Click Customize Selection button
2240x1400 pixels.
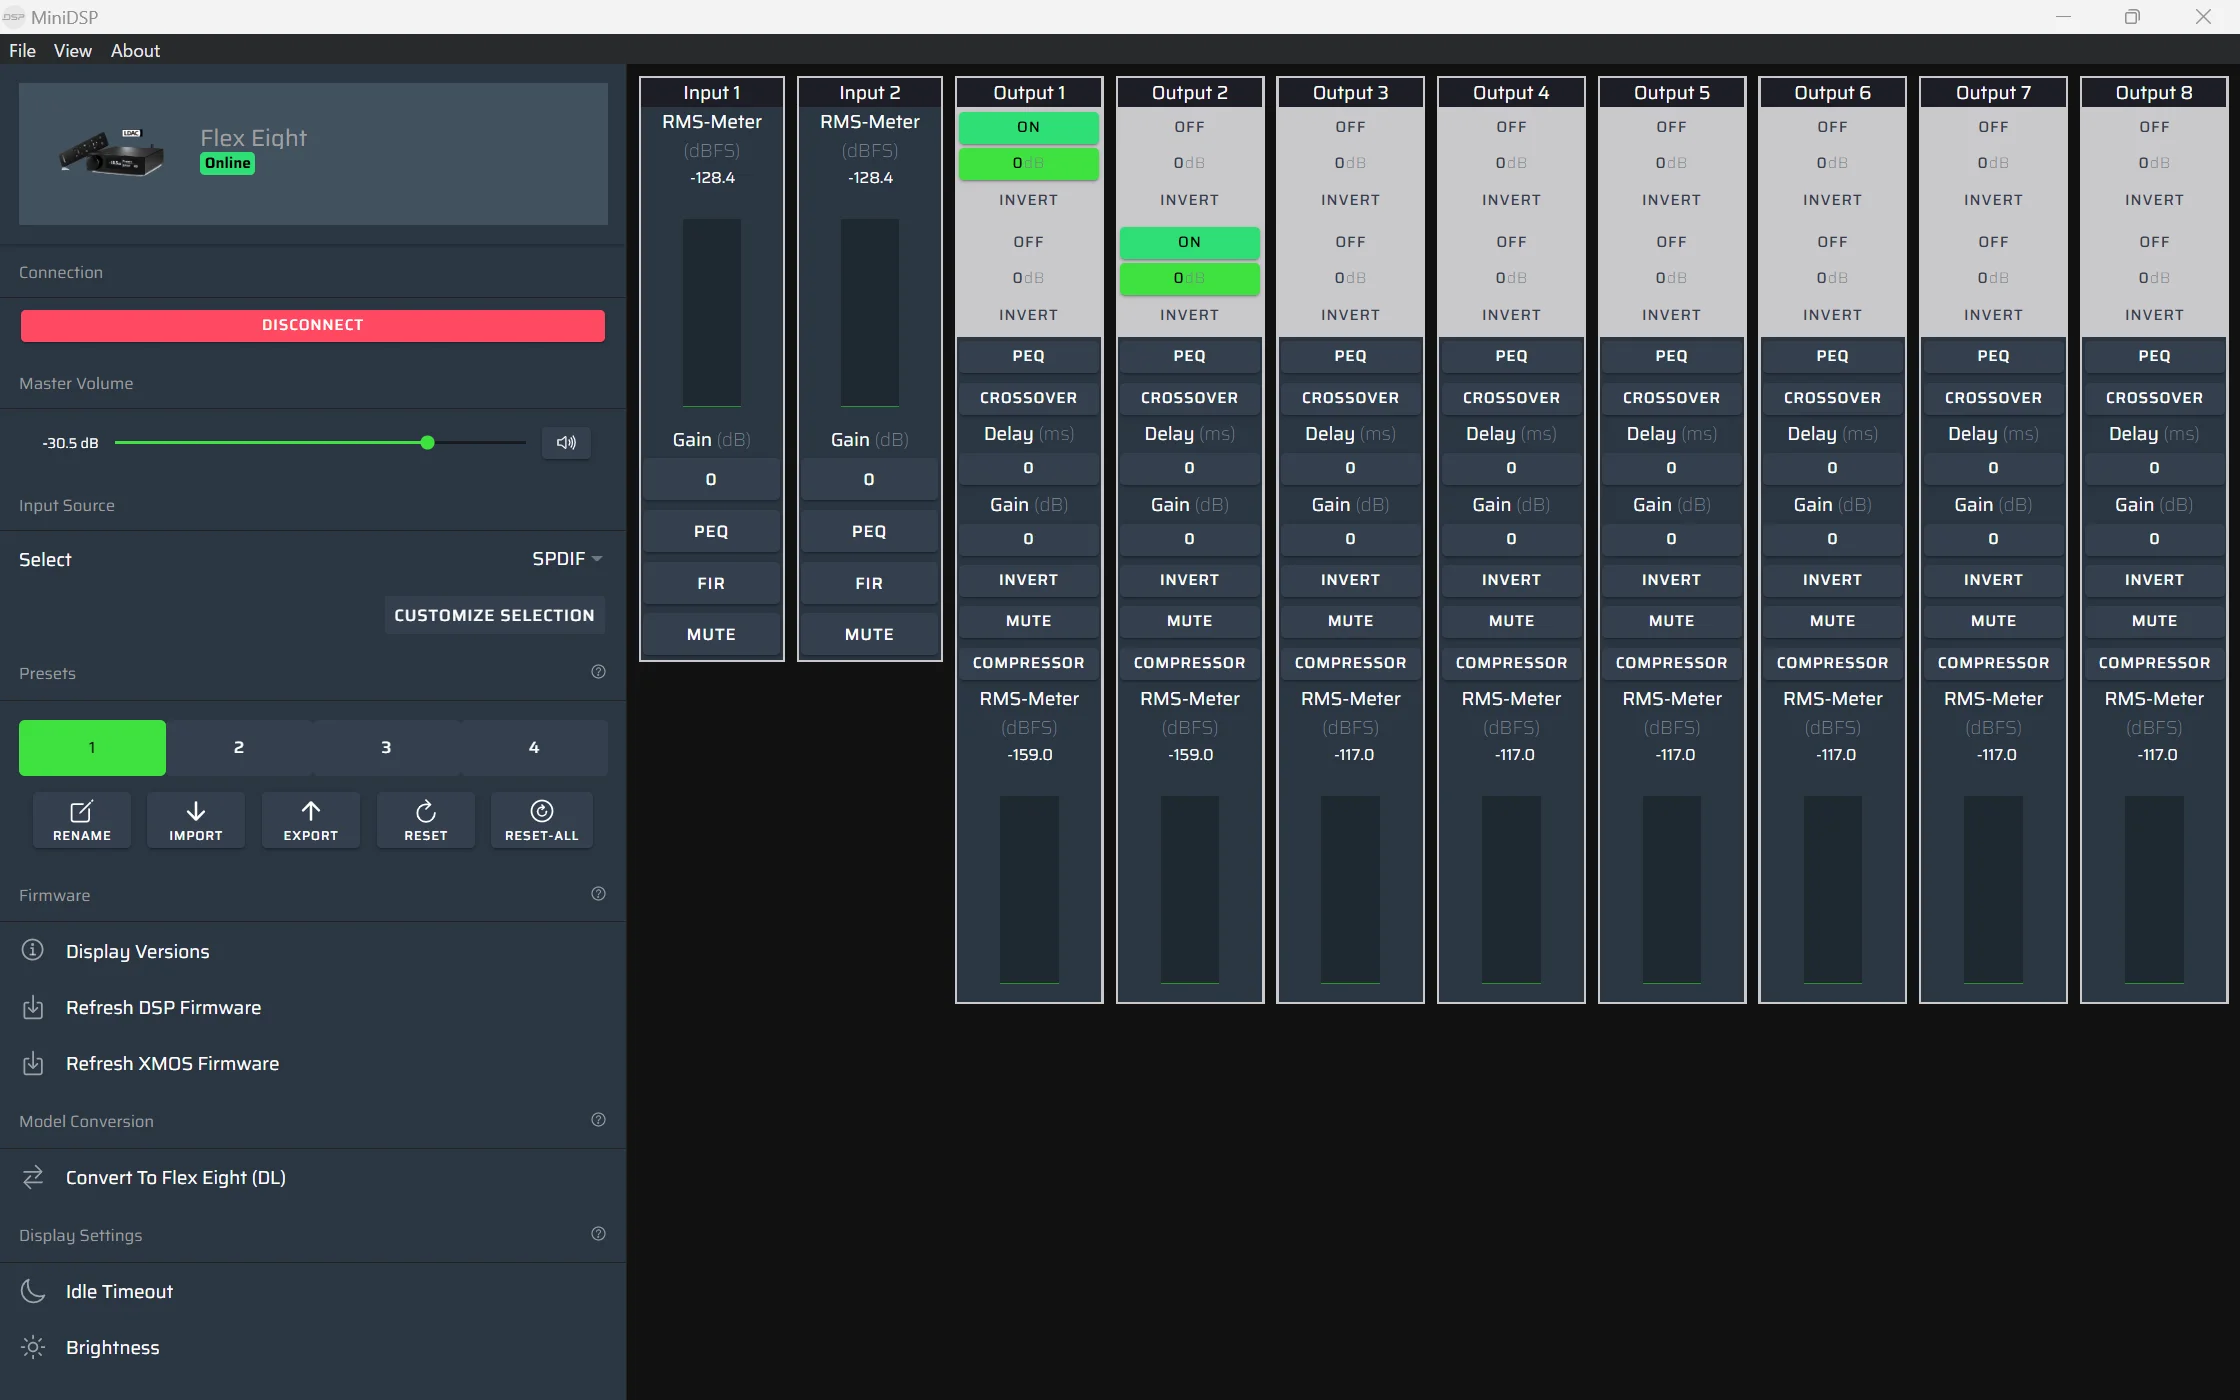[494, 615]
